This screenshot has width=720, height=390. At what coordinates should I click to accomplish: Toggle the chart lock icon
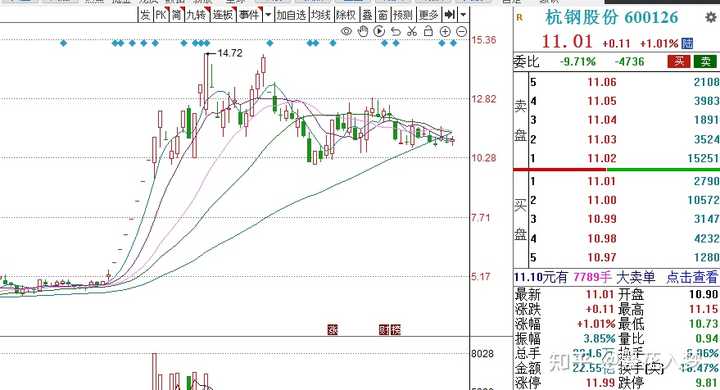pyautogui.click(x=428, y=31)
